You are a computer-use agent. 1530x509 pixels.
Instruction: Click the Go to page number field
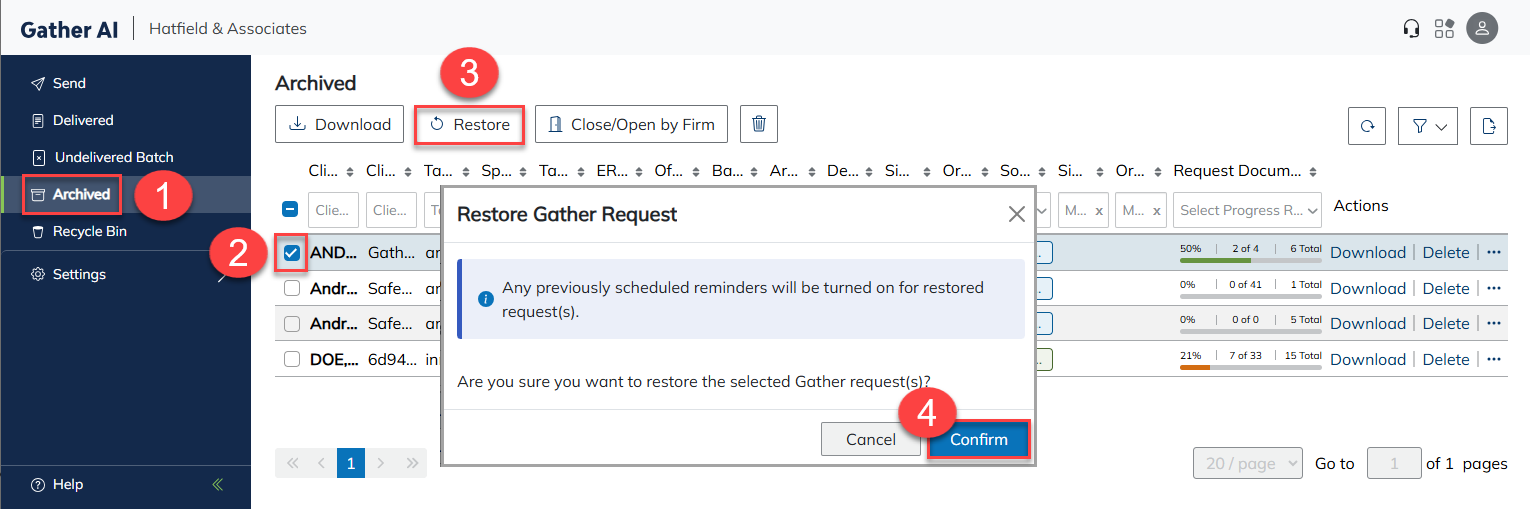click(x=1393, y=464)
